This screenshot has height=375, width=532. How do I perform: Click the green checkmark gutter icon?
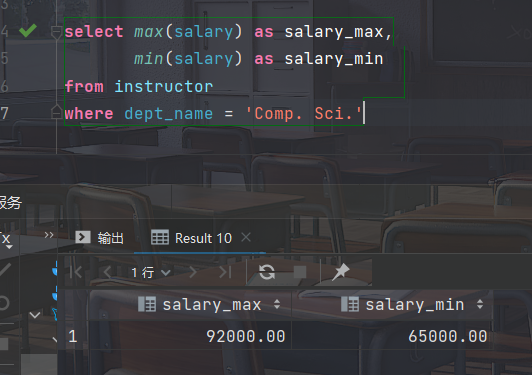coord(28,31)
